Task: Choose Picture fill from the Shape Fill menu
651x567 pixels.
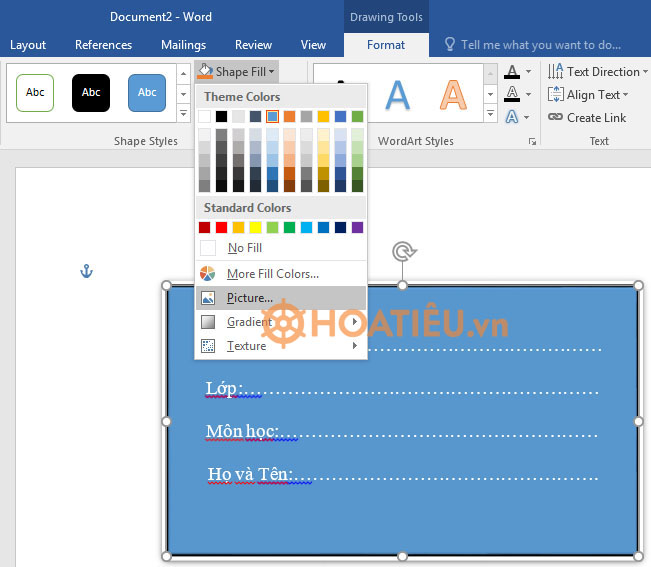Action: click(249, 298)
